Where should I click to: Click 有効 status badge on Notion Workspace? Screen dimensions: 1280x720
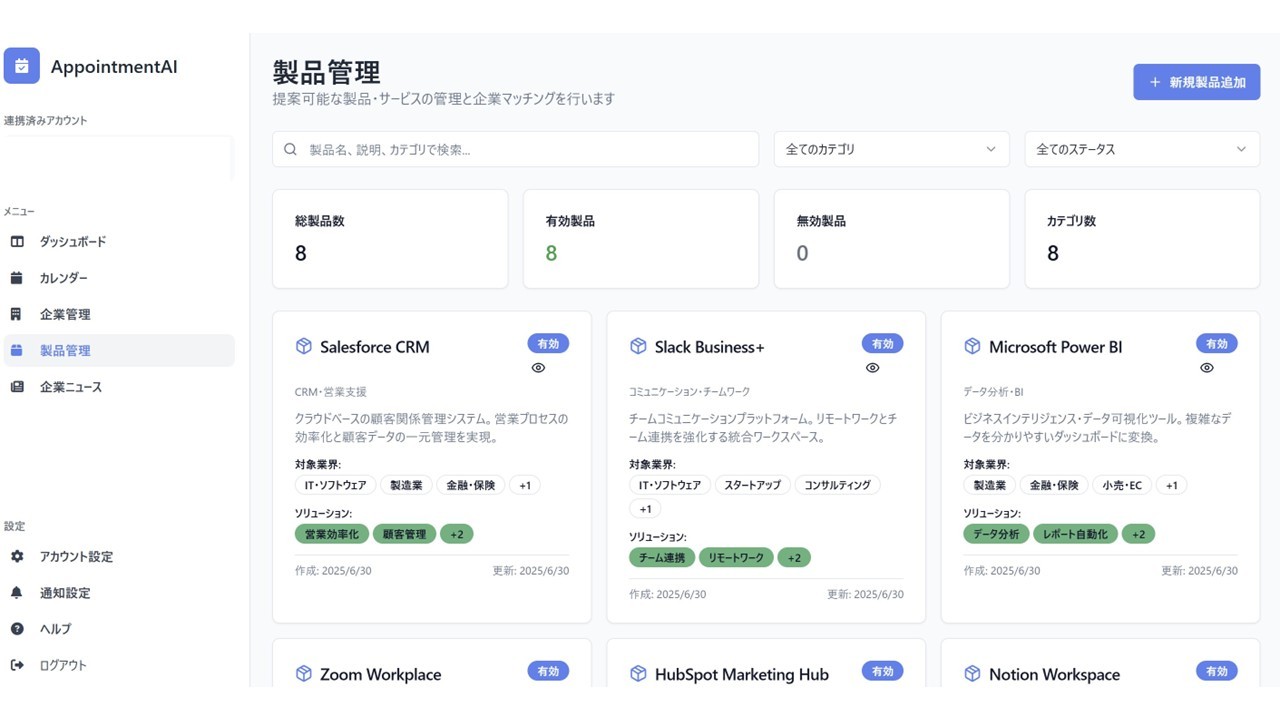(1217, 671)
